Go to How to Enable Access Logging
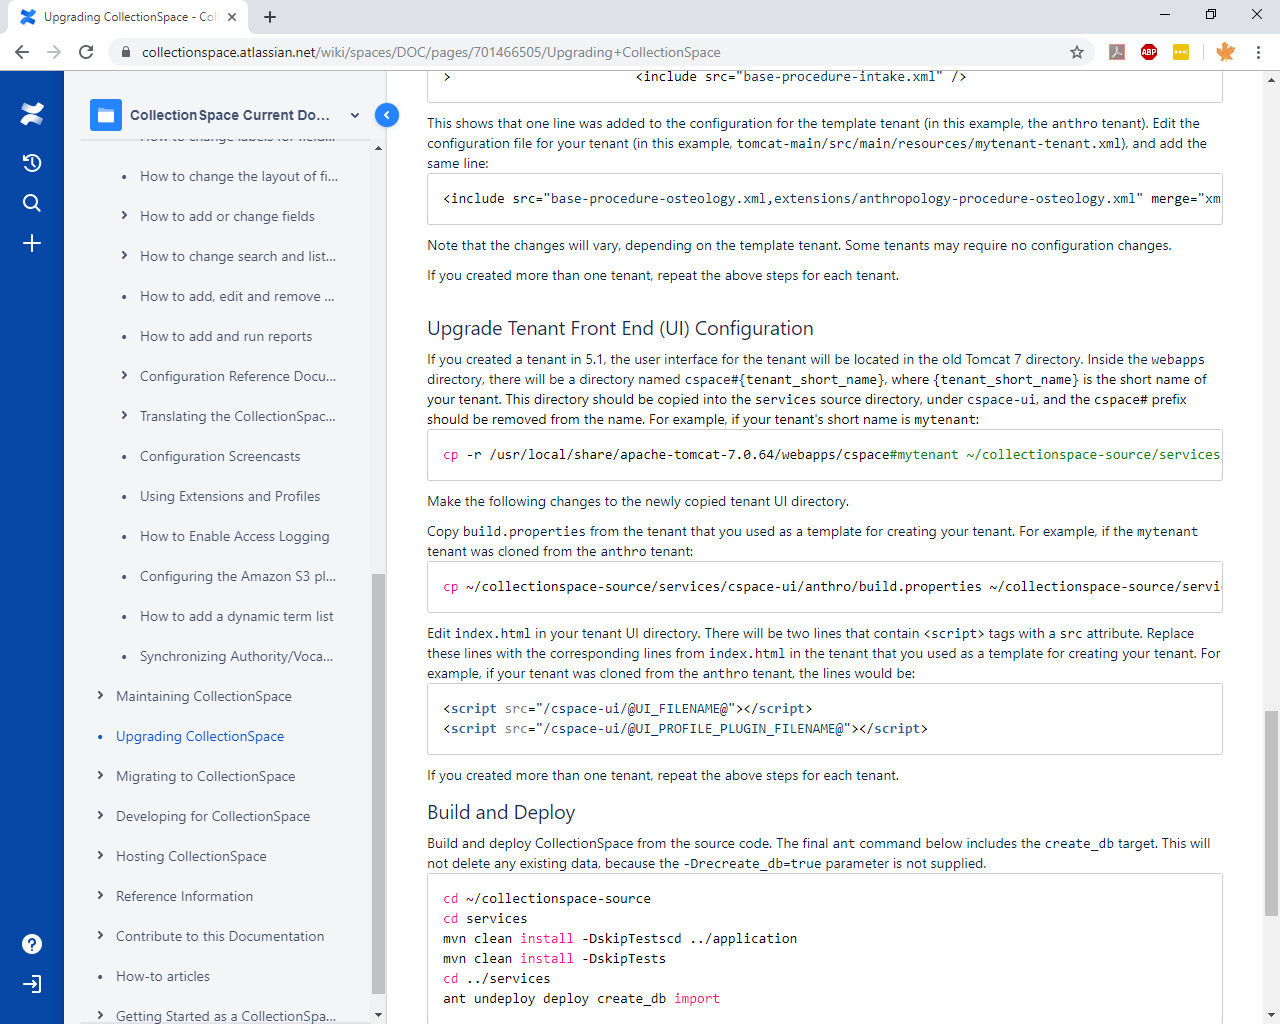Screen dimensions: 1280x1024 pyautogui.click(x=234, y=536)
